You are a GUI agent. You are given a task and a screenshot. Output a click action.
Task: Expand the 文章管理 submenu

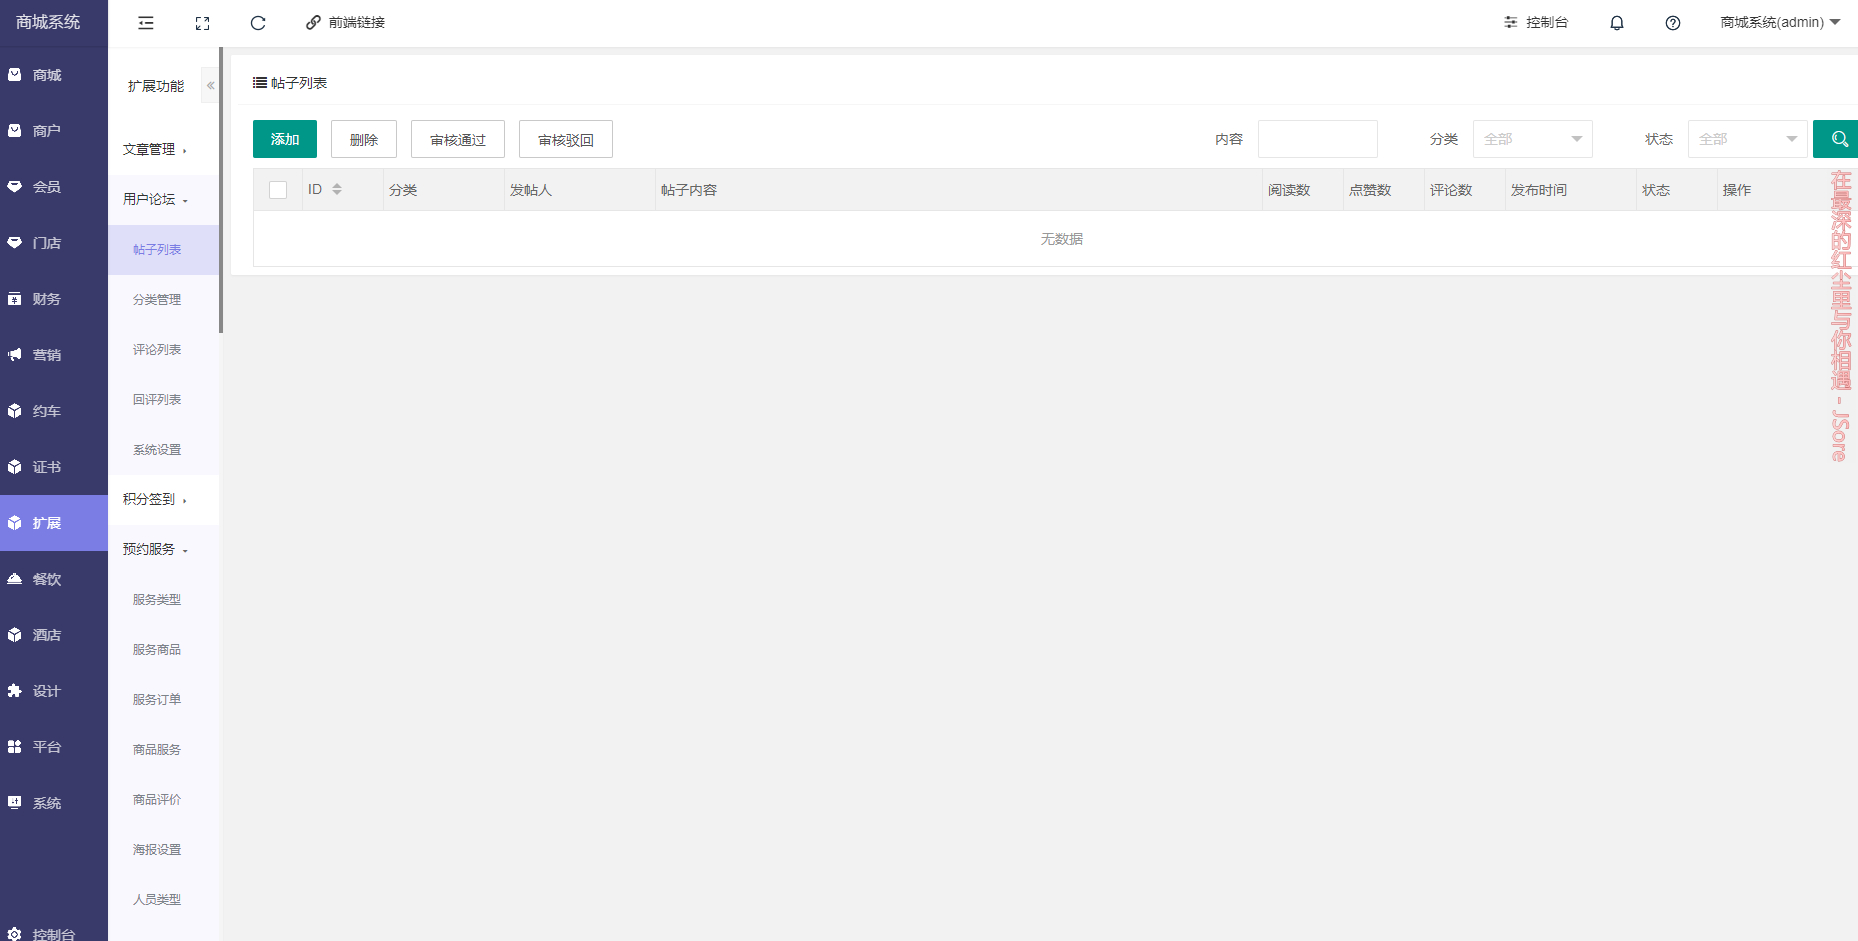click(155, 150)
